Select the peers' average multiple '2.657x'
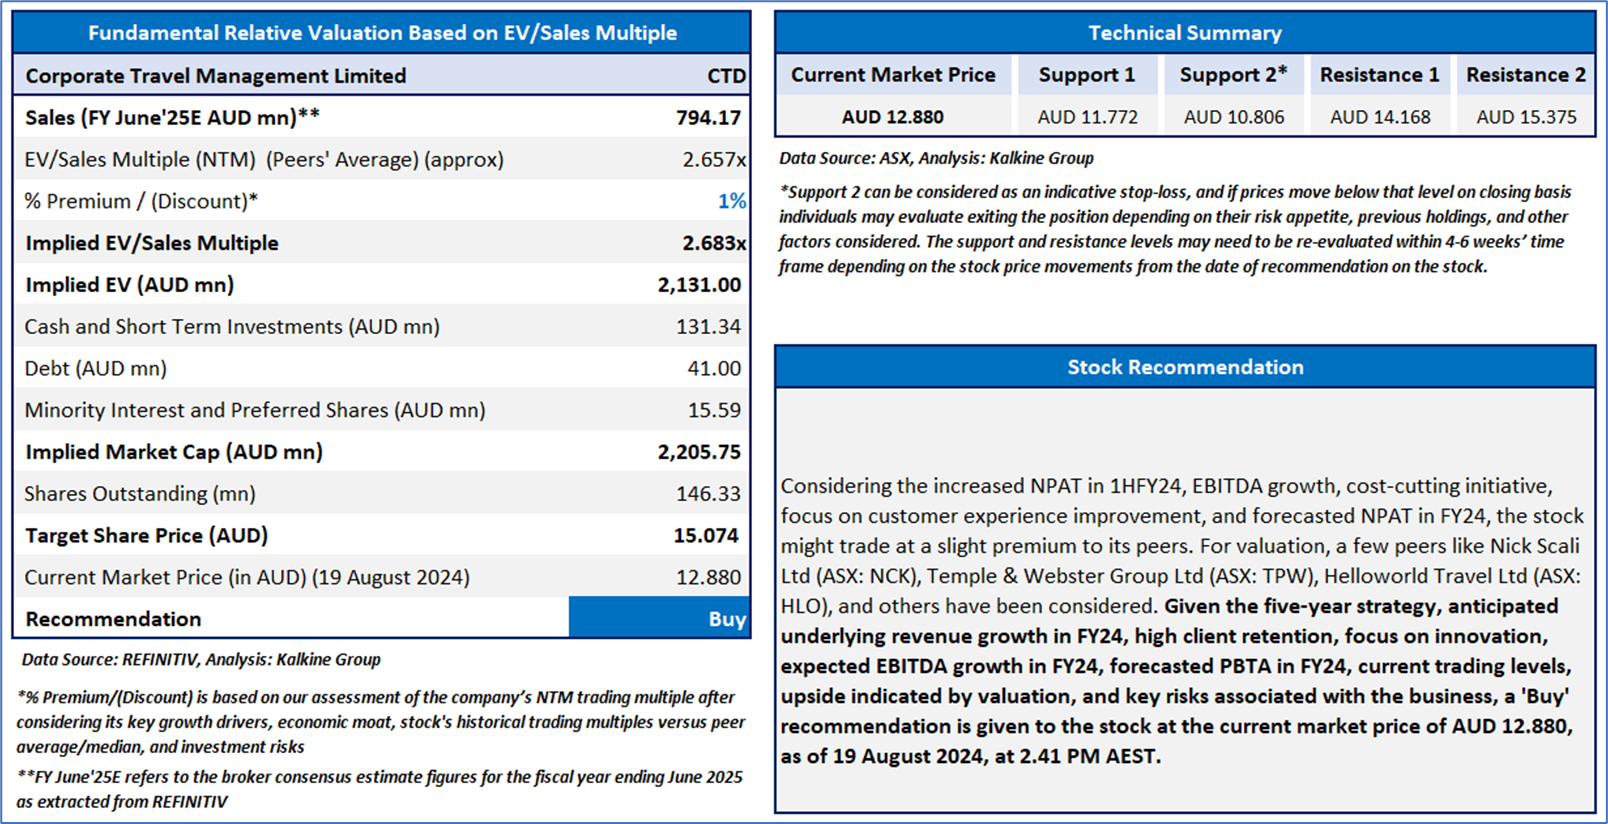Viewport: 1608px width, 824px height. (x=714, y=159)
